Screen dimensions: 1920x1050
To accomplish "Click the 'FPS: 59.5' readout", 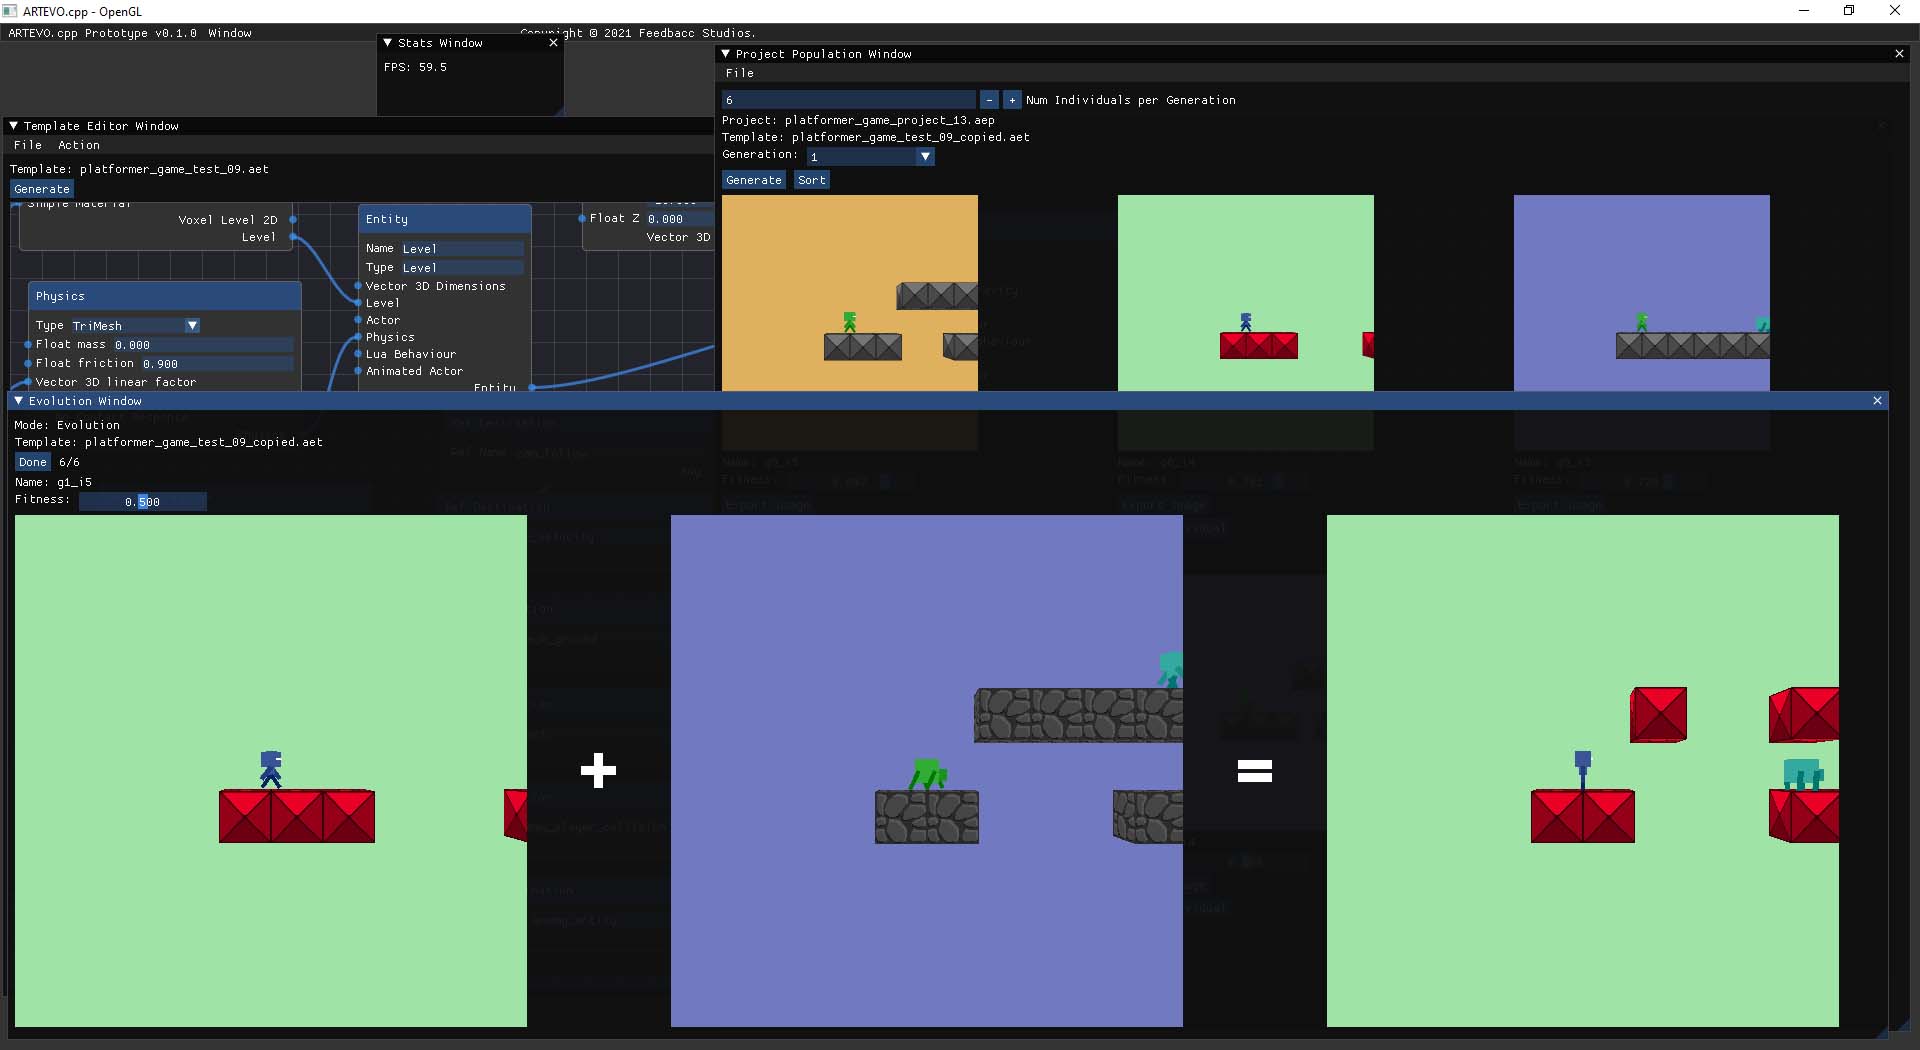I will (415, 67).
